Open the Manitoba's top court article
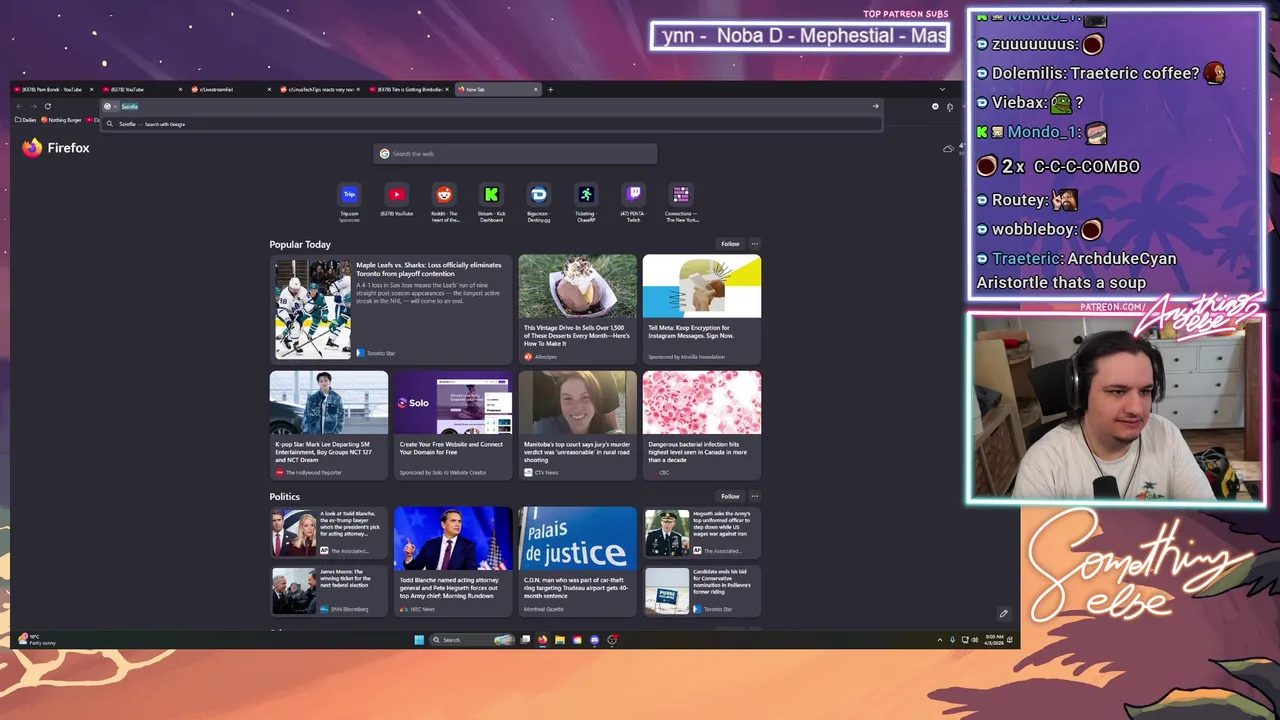This screenshot has width=1280, height=720. pos(577,426)
